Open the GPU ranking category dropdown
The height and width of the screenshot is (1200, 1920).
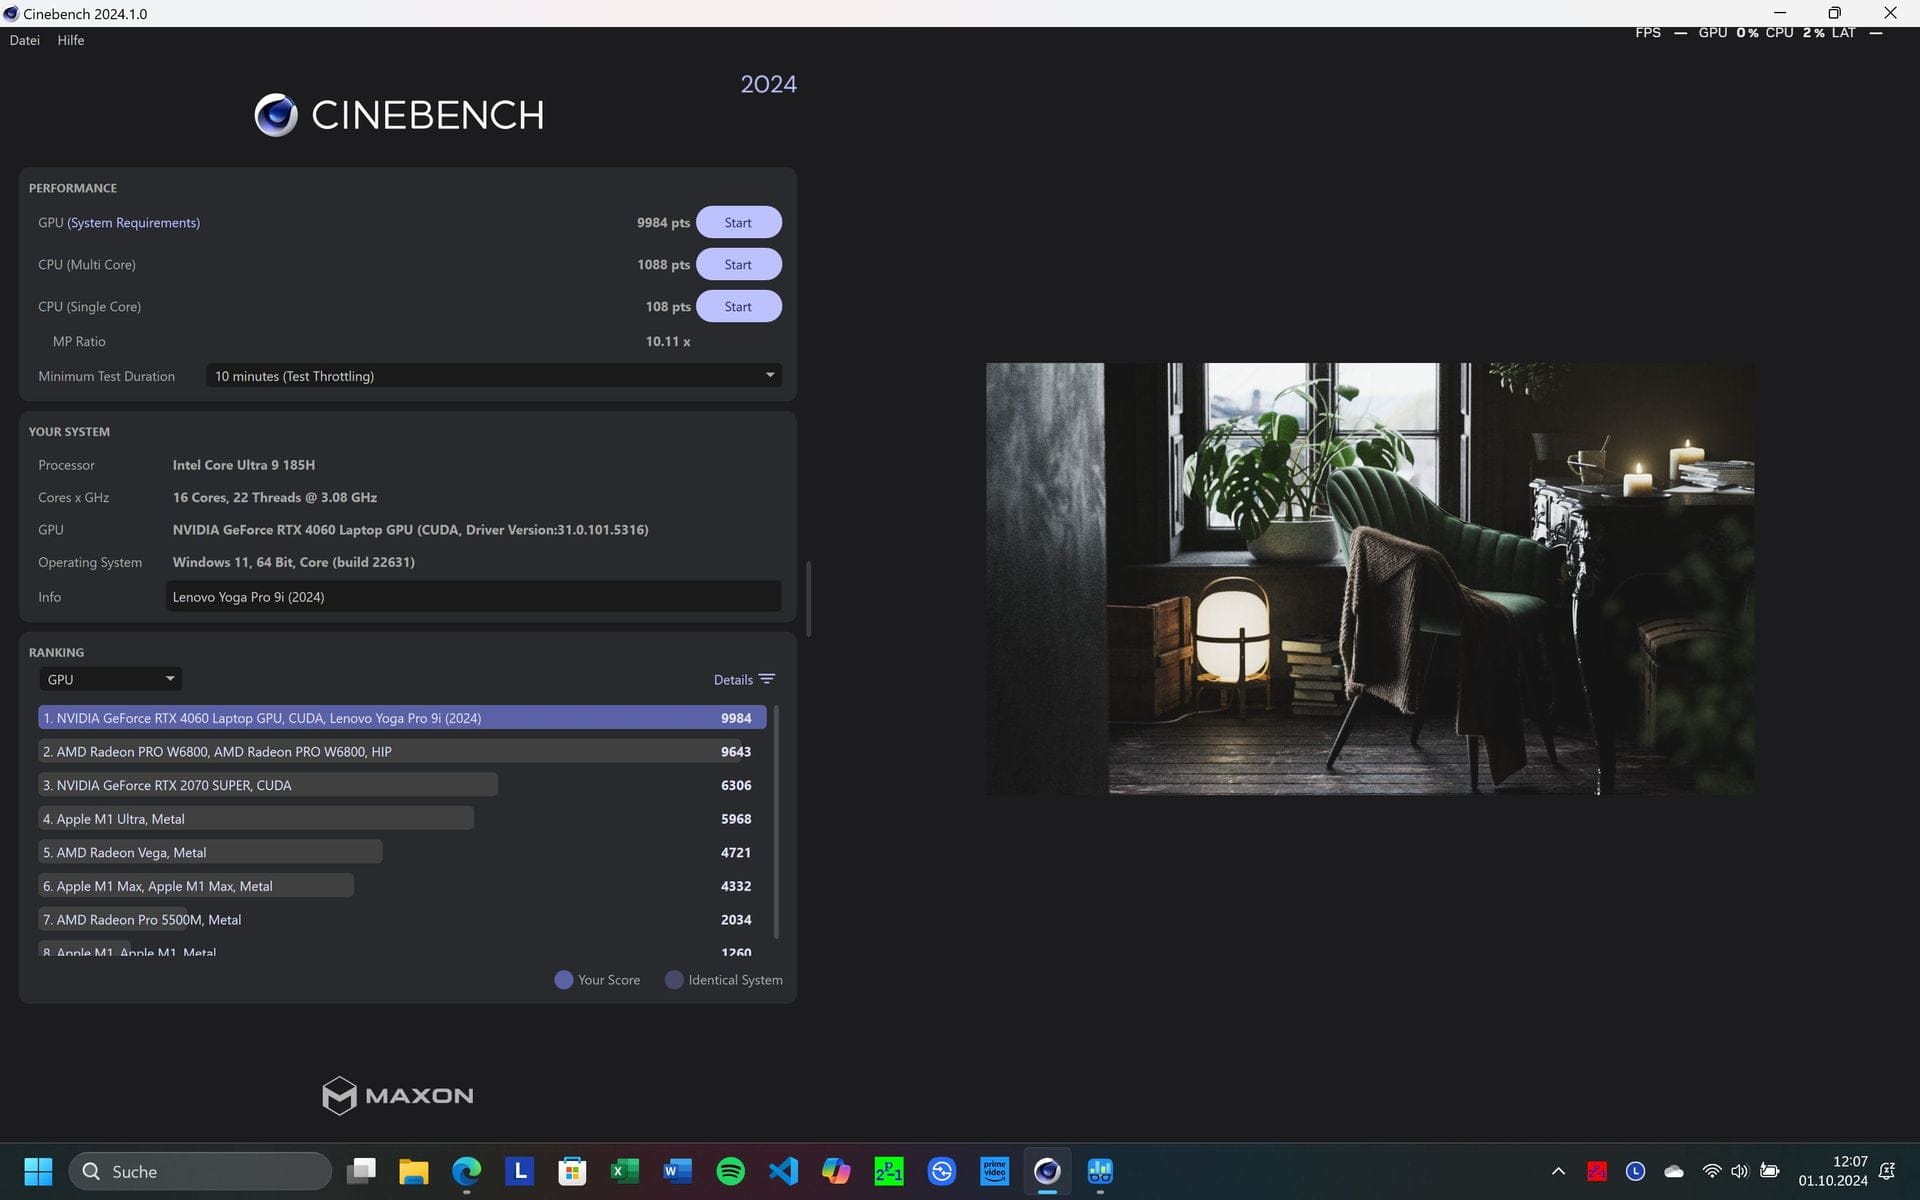110,679
